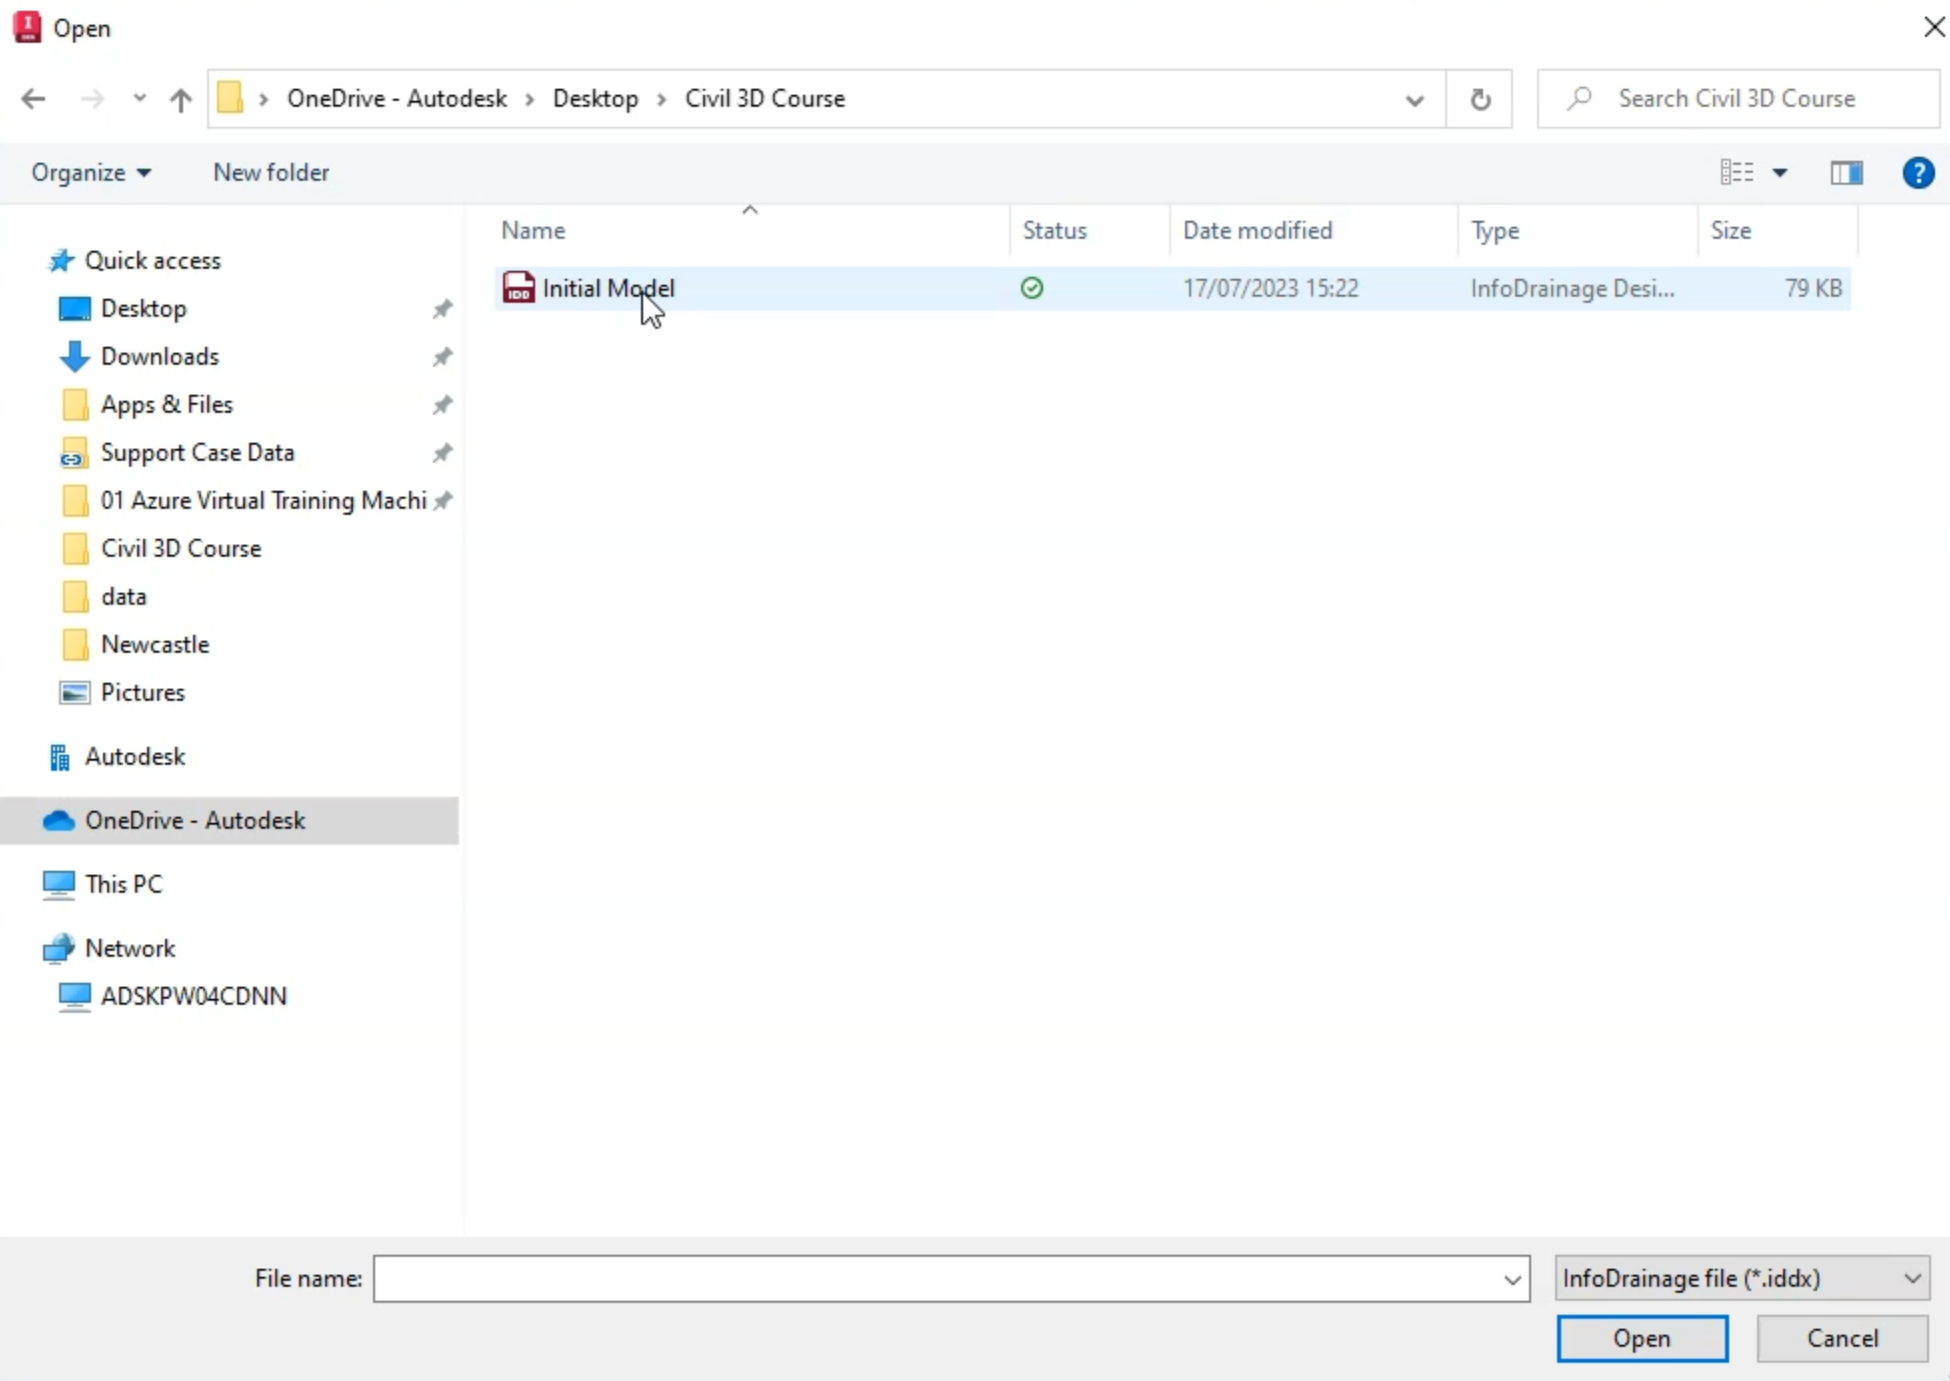The height and width of the screenshot is (1381, 1950).
Task: Click the folder icon in address bar
Action: [230, 98]
